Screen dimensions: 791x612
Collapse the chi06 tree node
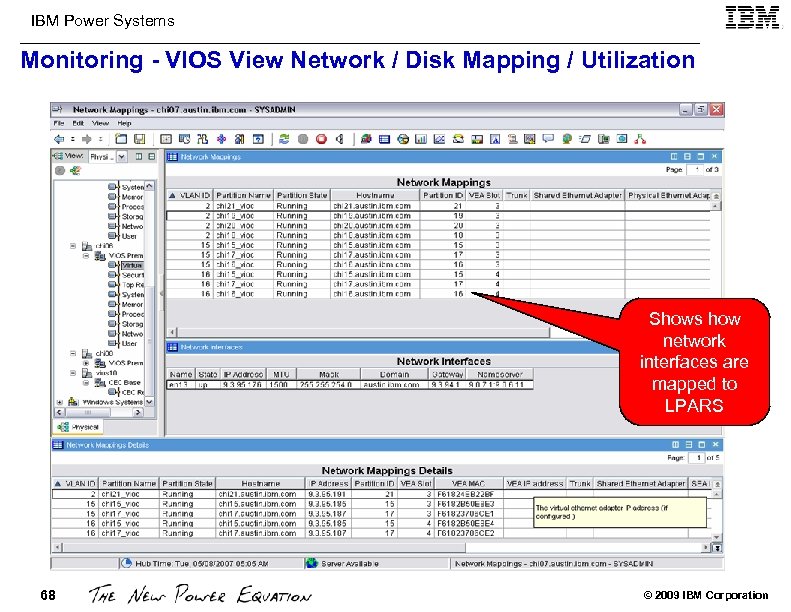[73, 246]
